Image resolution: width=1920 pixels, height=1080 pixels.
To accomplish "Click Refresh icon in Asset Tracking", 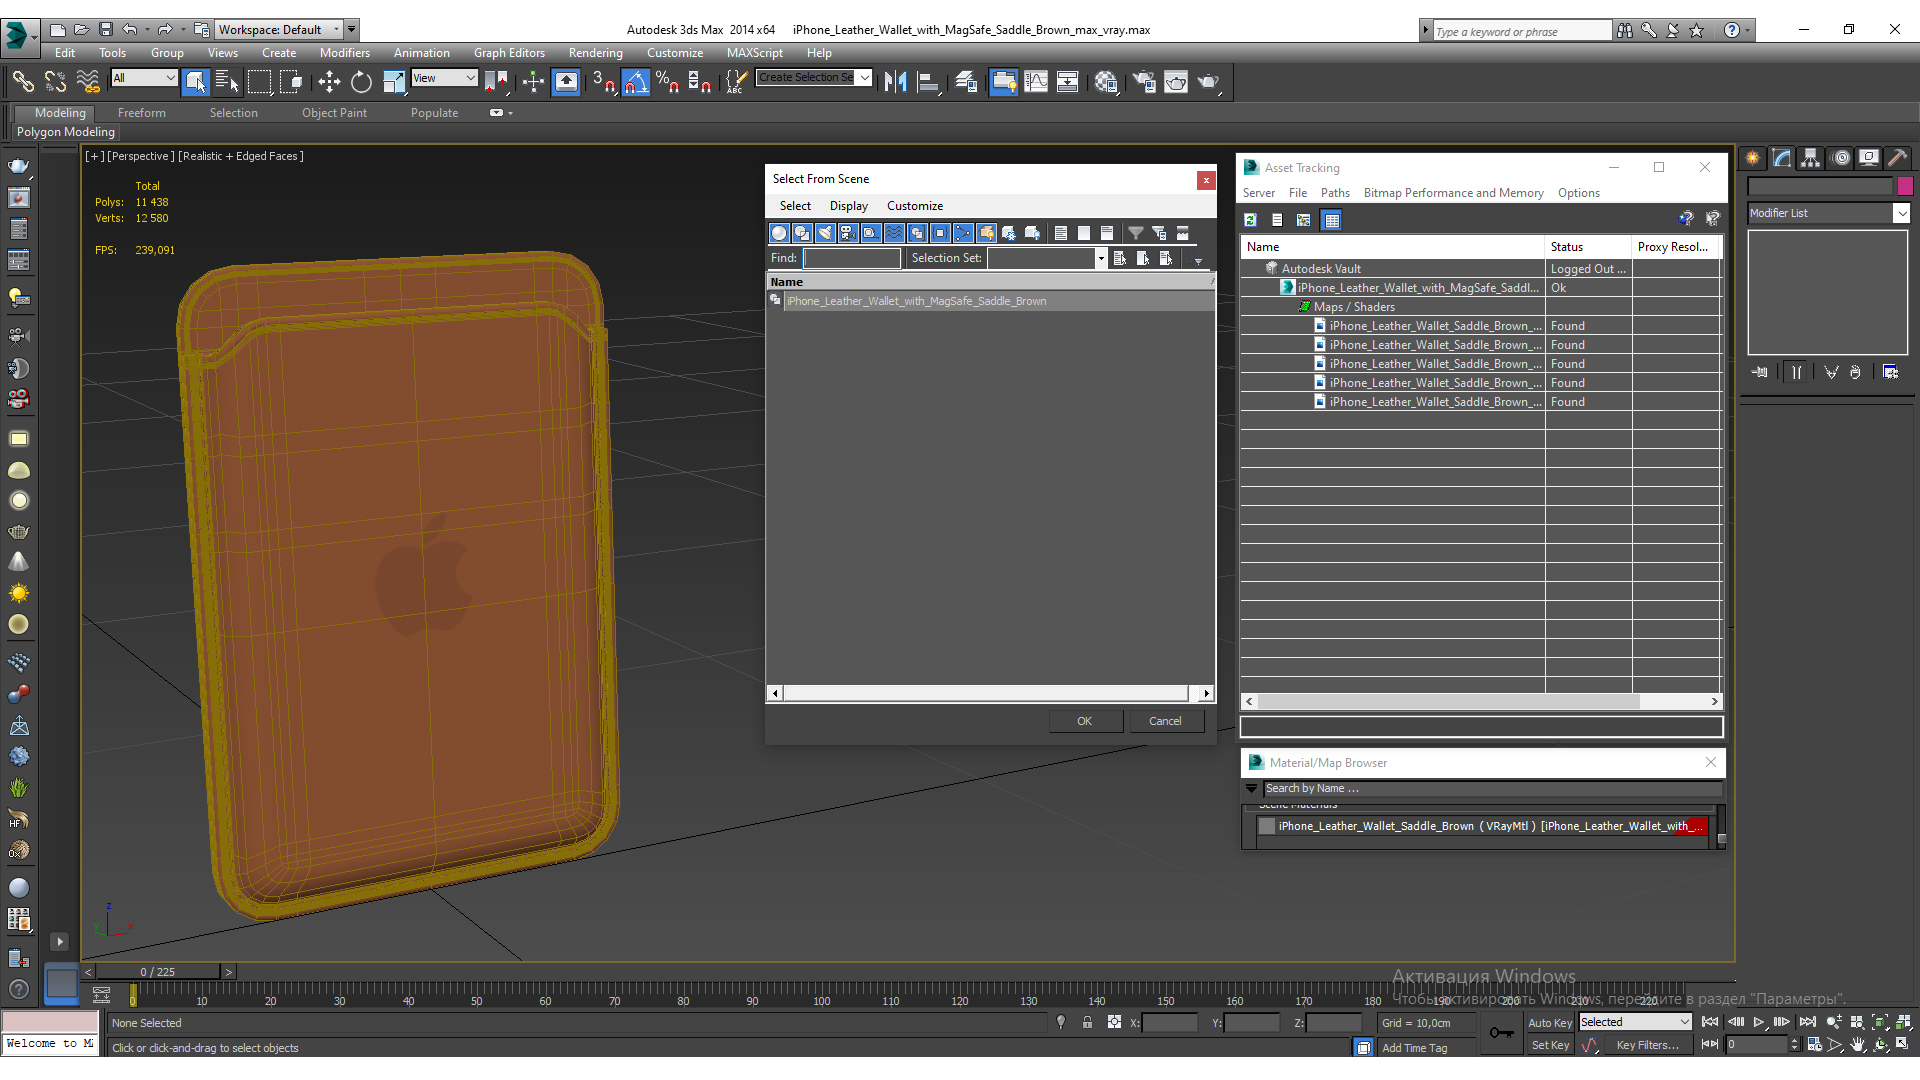I will 1250,220.
